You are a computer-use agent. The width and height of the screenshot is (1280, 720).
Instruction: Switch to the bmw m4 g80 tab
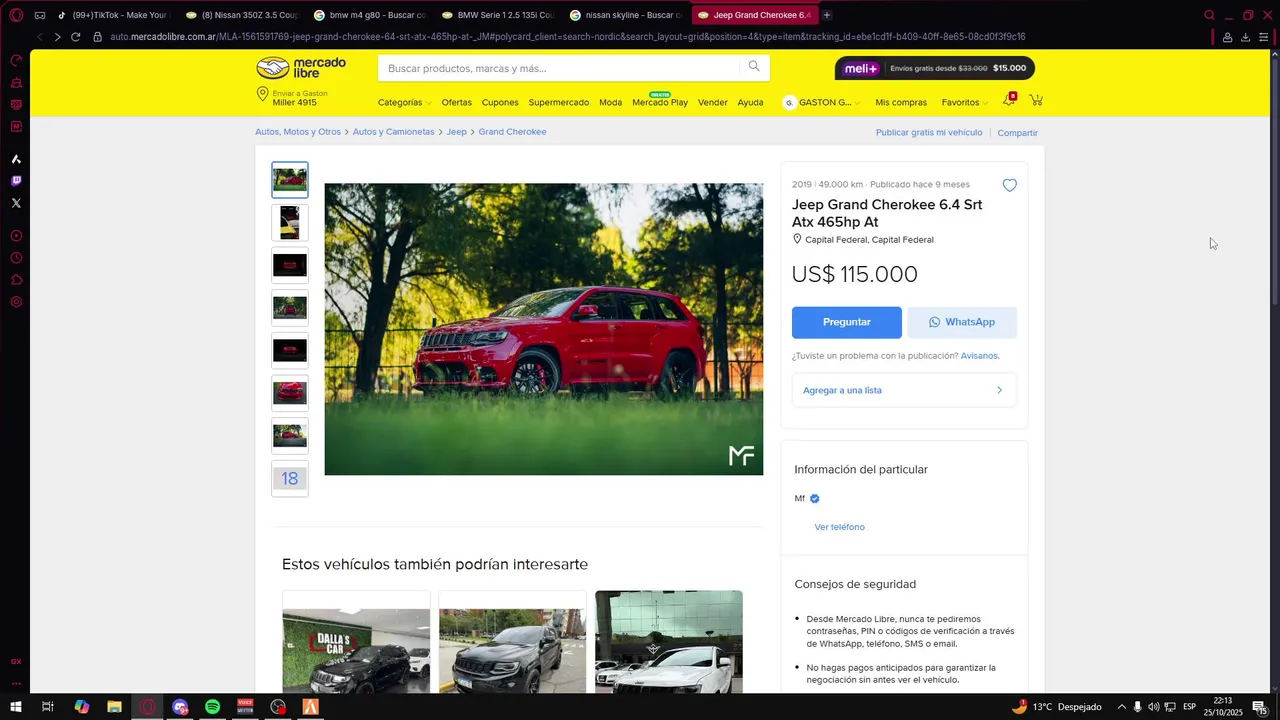click(369, 15)
